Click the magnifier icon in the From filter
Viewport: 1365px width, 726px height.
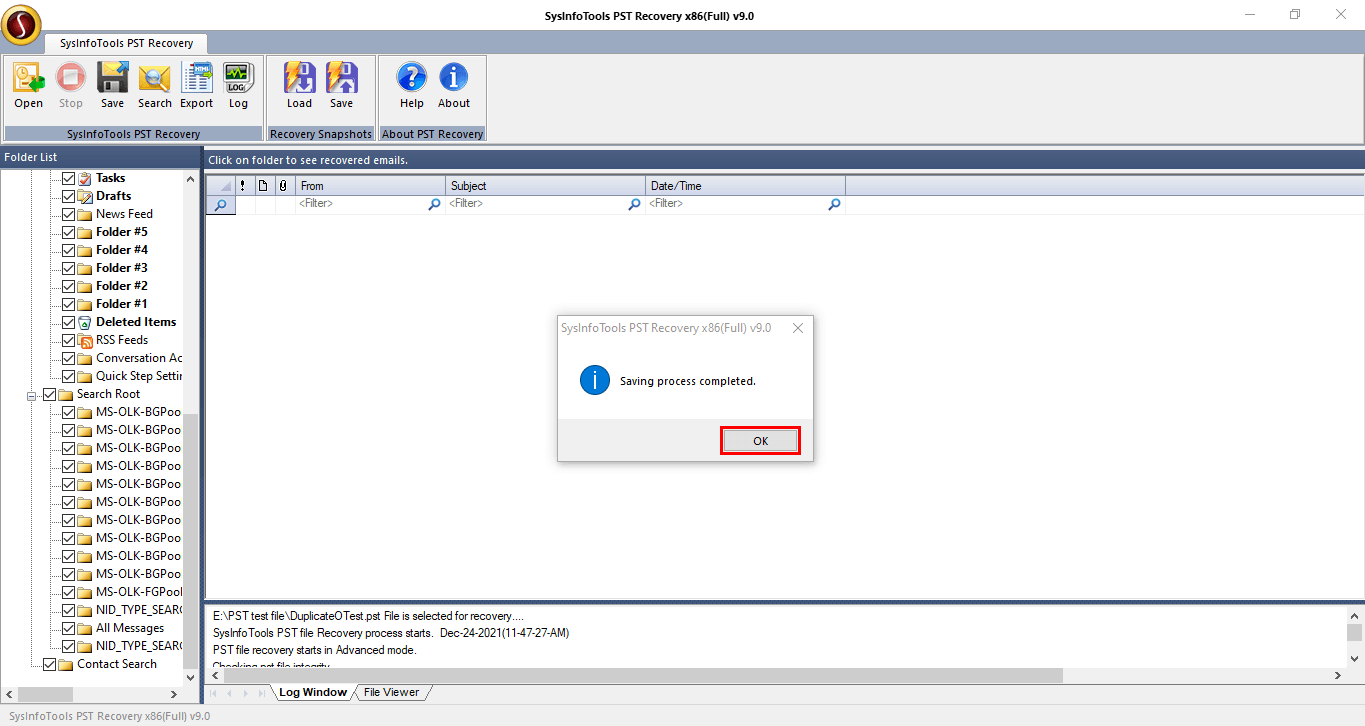click(434, 204)
